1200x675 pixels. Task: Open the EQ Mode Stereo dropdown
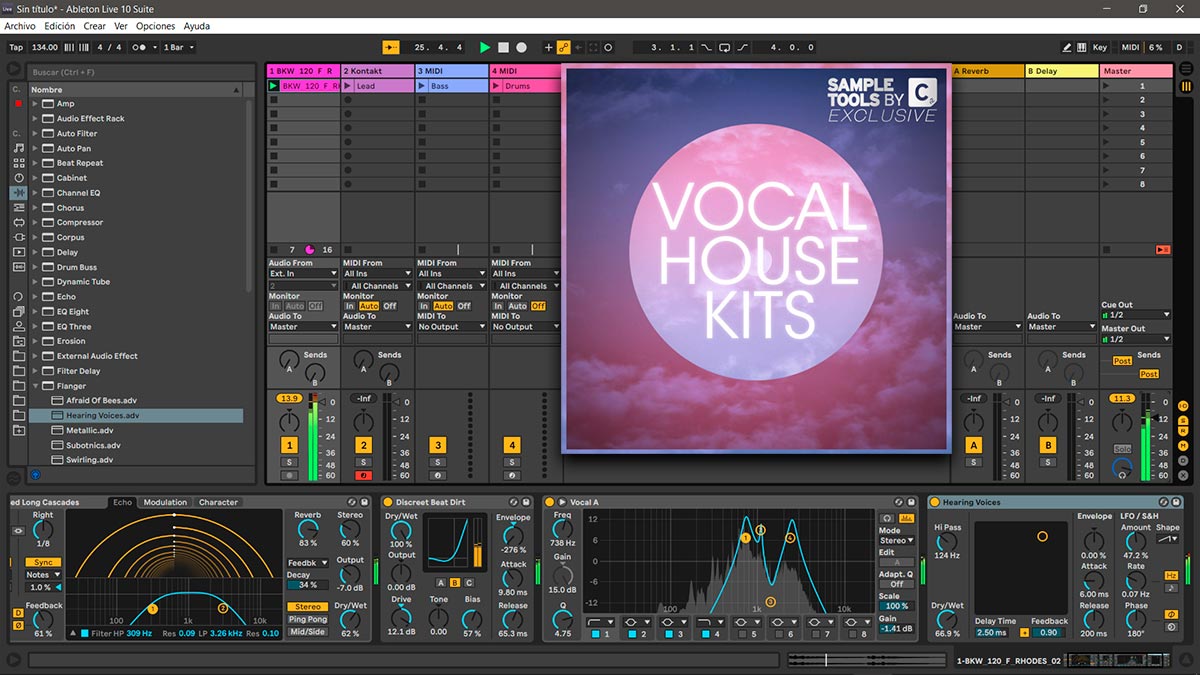point(896,540)
